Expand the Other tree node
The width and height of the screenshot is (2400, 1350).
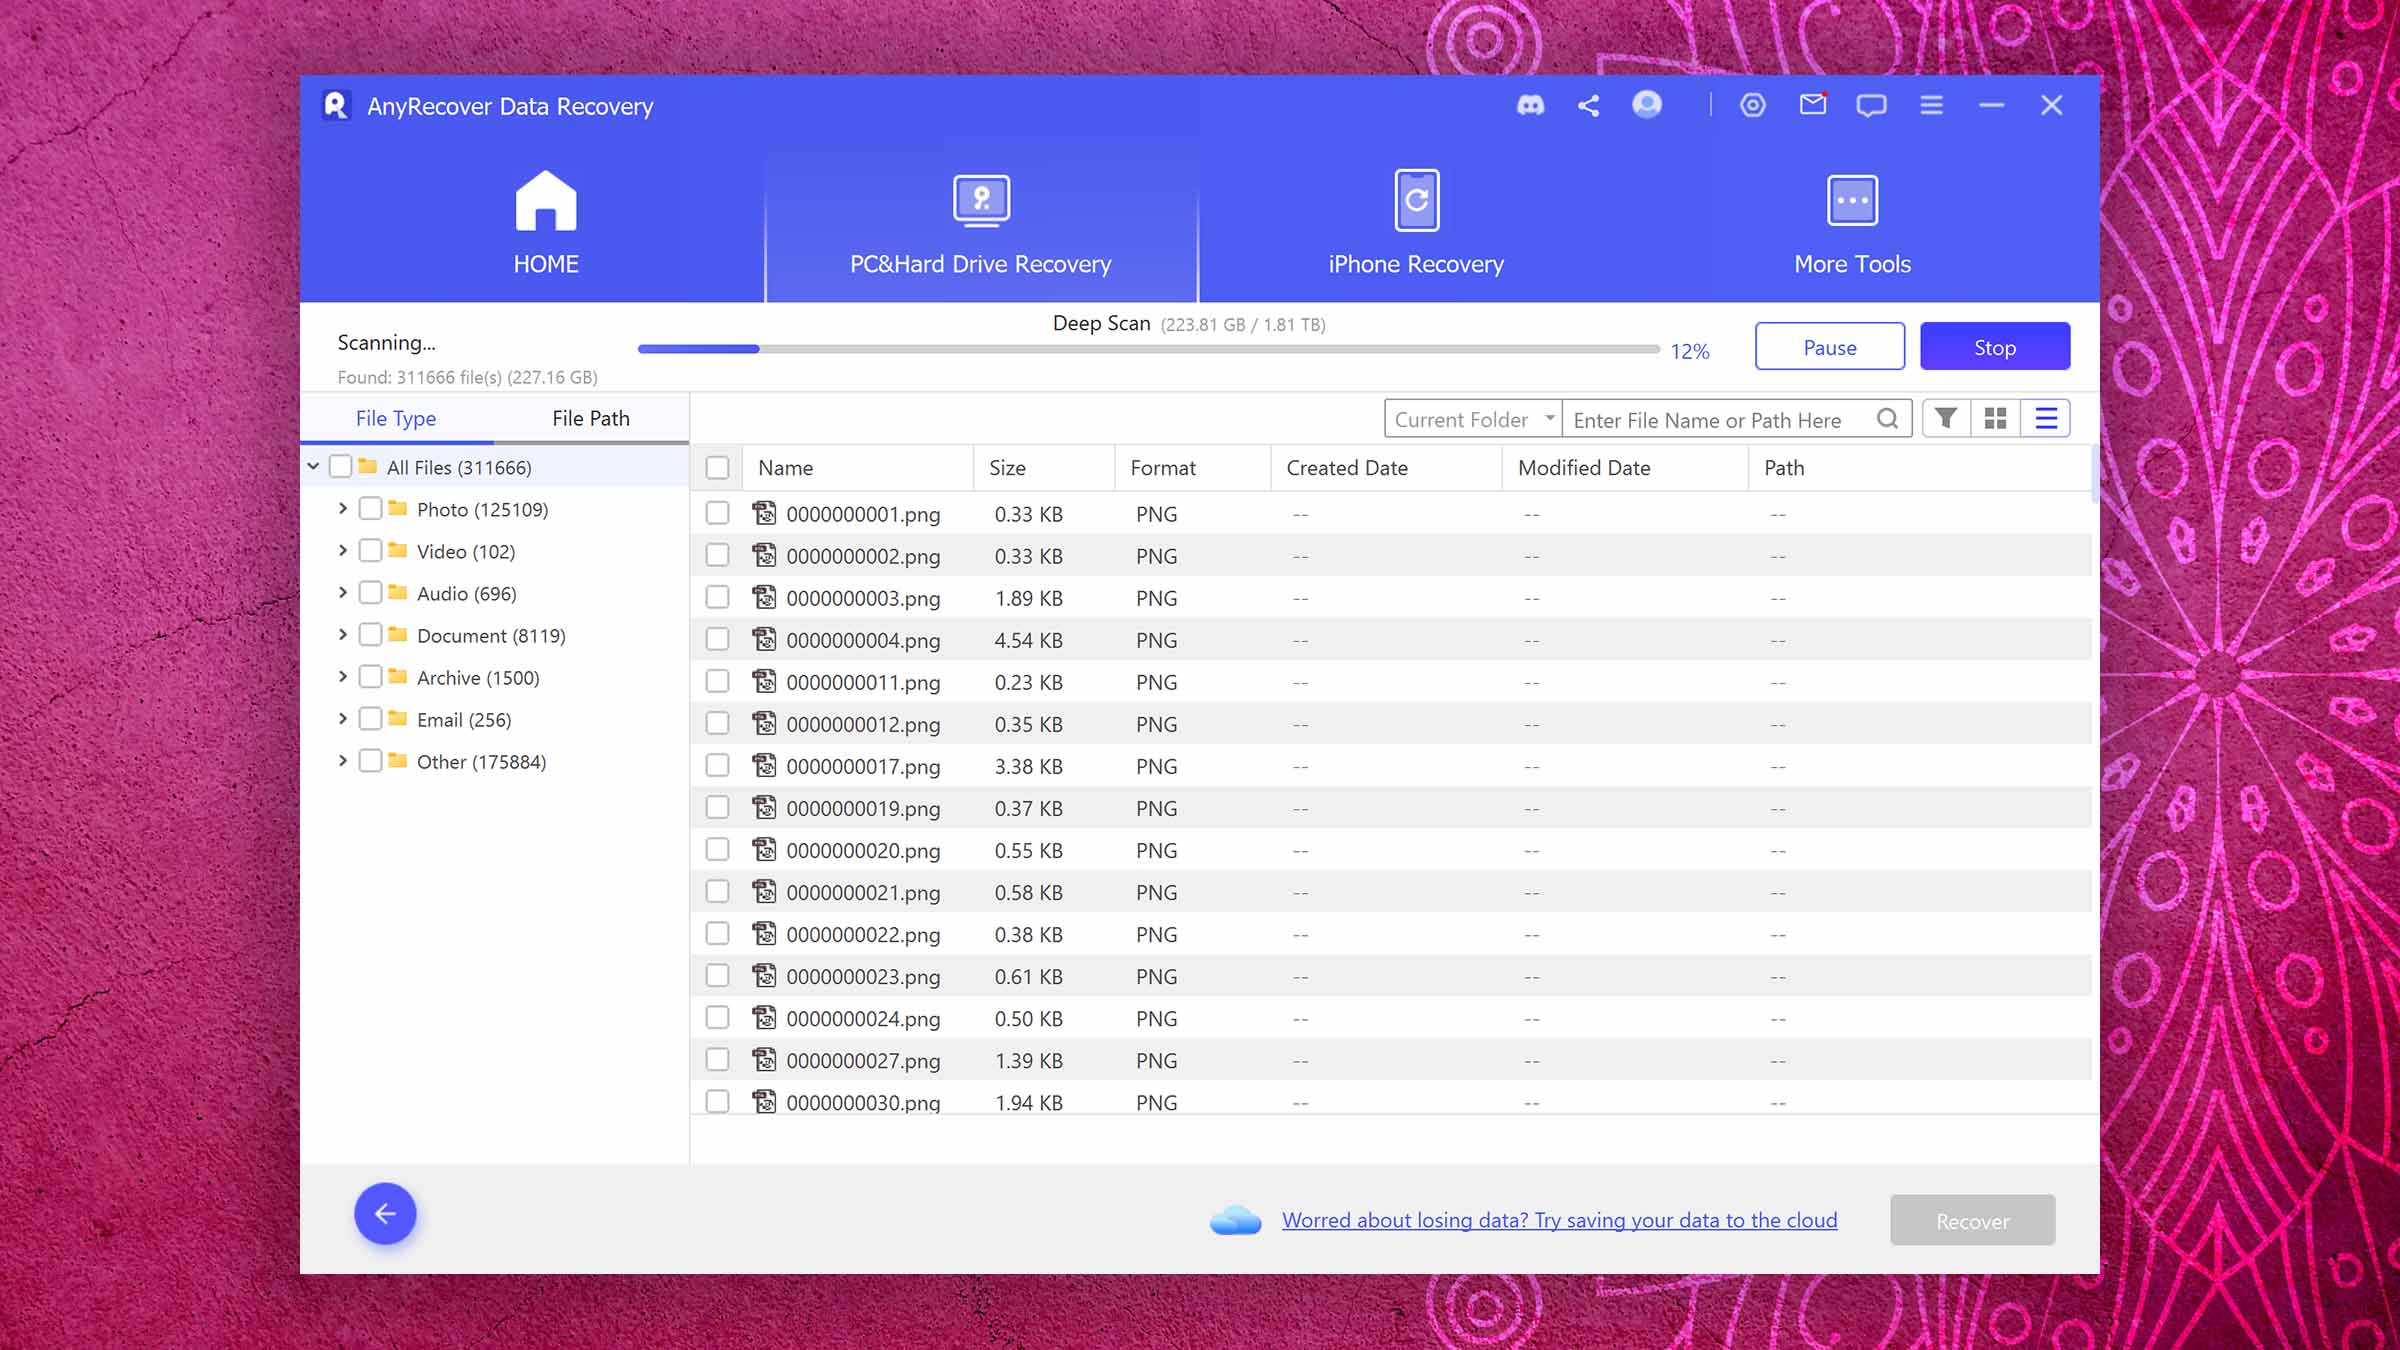tap(343, 760)
